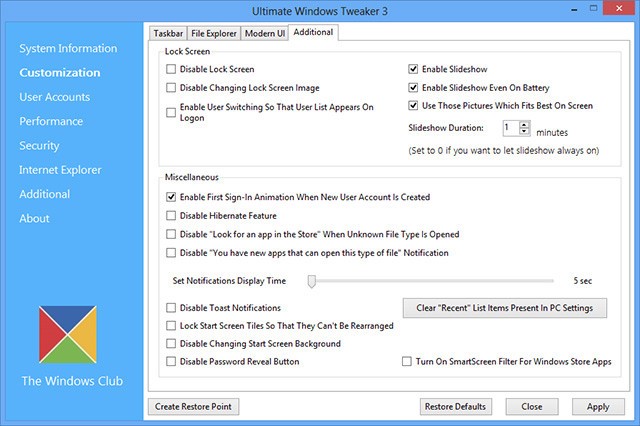This screenshot has height=426, width=640.
Task: Open Security section in sidebar
Action: (39, 146)
